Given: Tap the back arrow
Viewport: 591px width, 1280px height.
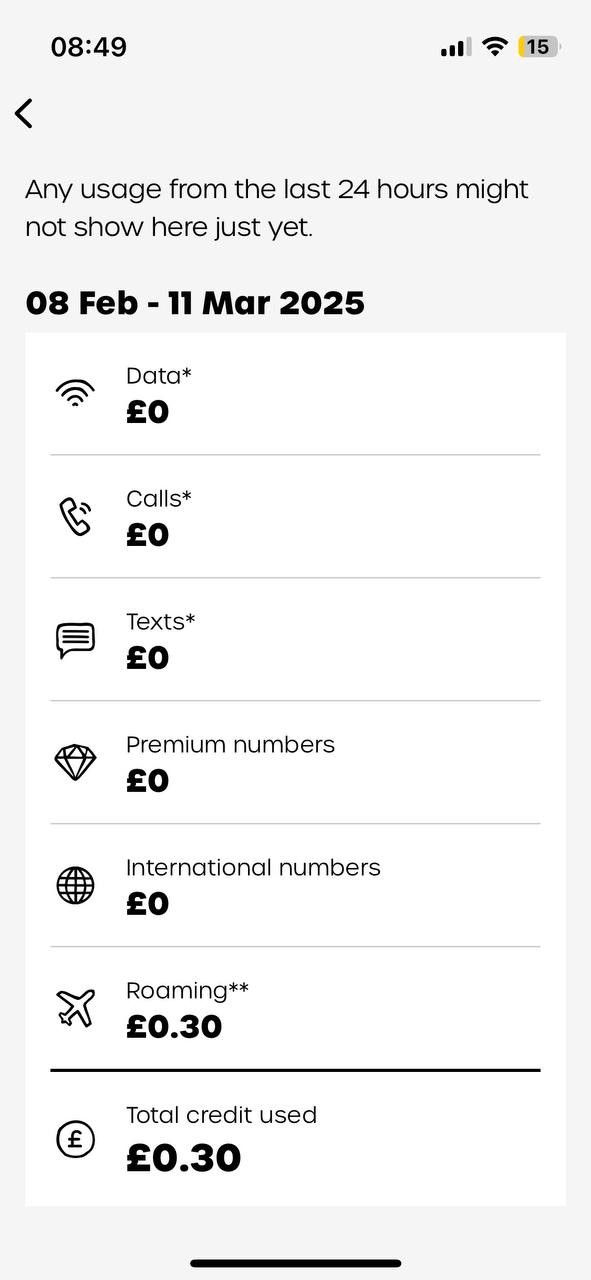Looking at the screenshot, I should [x=24, y=113].
